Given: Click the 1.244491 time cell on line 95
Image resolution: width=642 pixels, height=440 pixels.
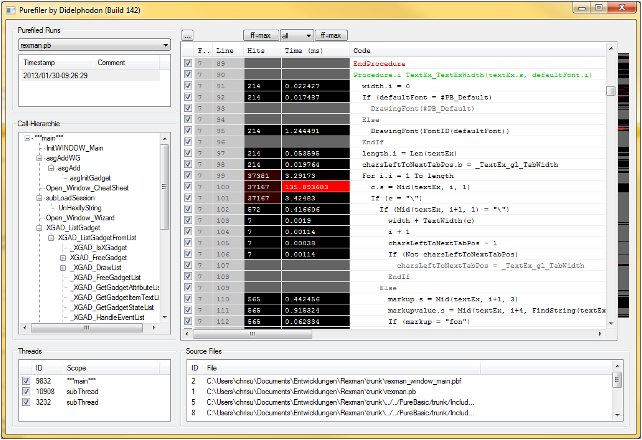Looking at the screenshot, I should (x=316, y=131).
